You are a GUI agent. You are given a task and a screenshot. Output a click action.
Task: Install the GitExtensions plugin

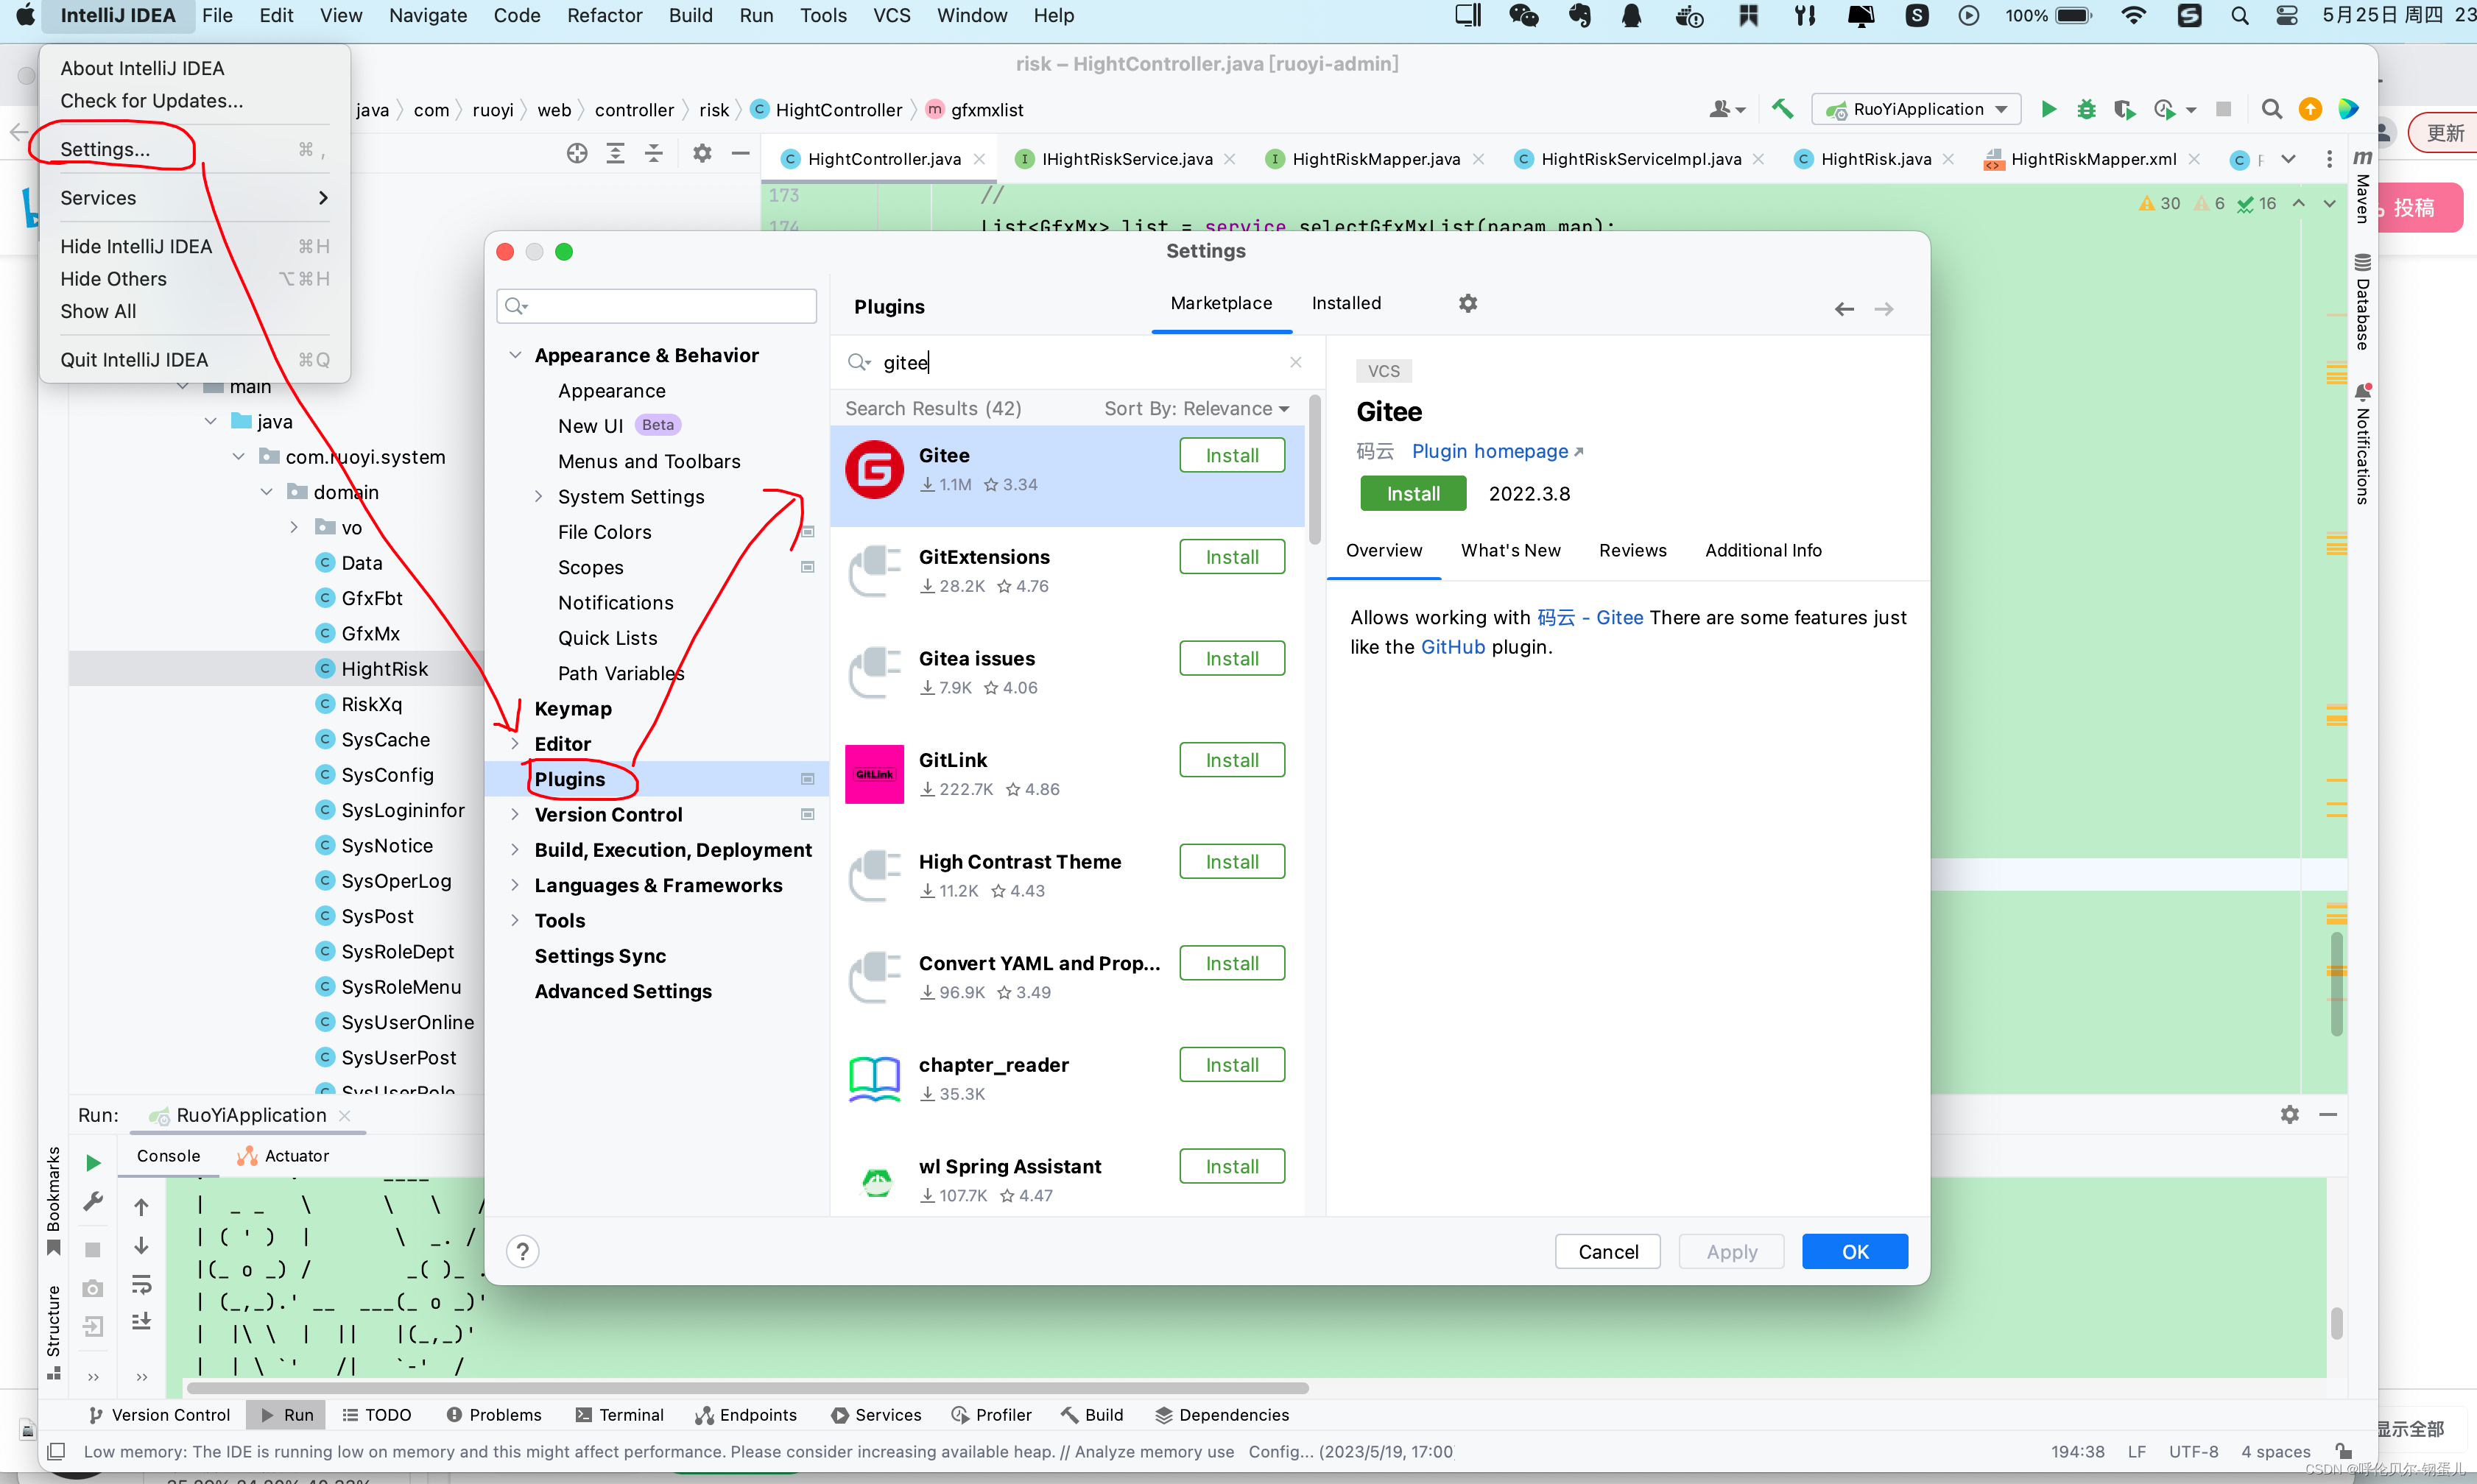pos(1231,557)
